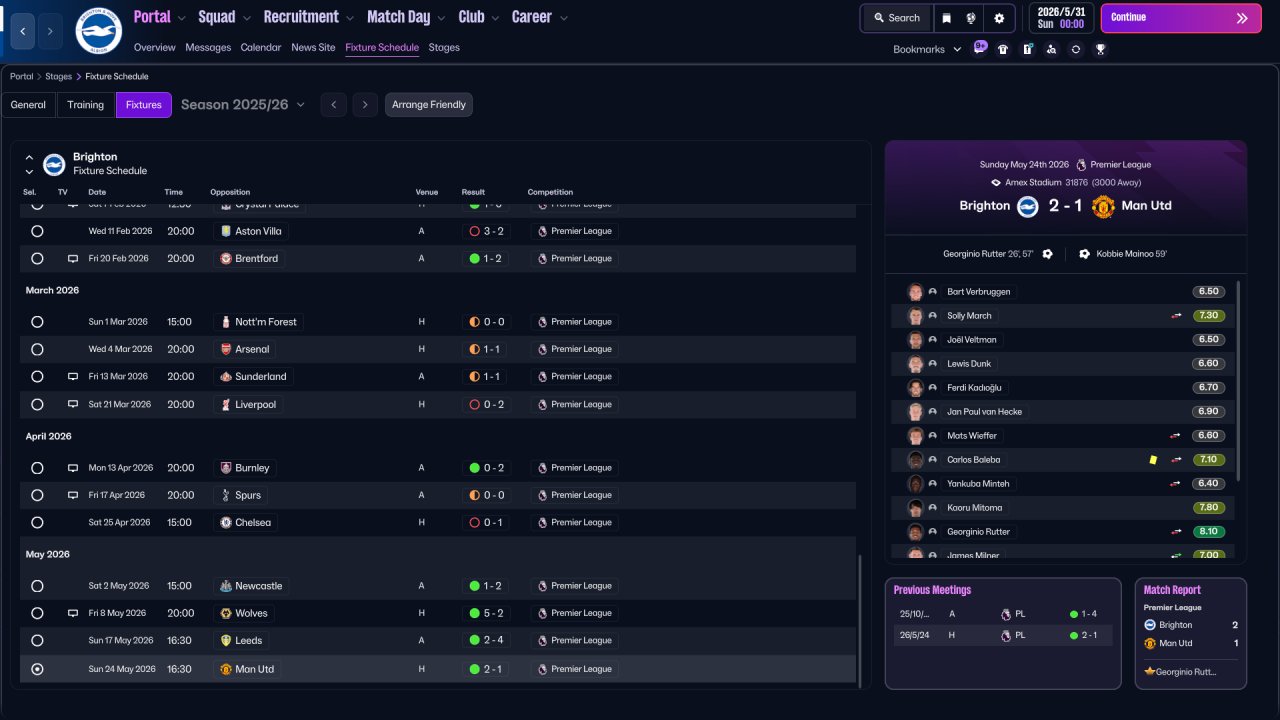Select the Burnley fixture radio button
1280x720 pixels.
(x=37, y=468)
